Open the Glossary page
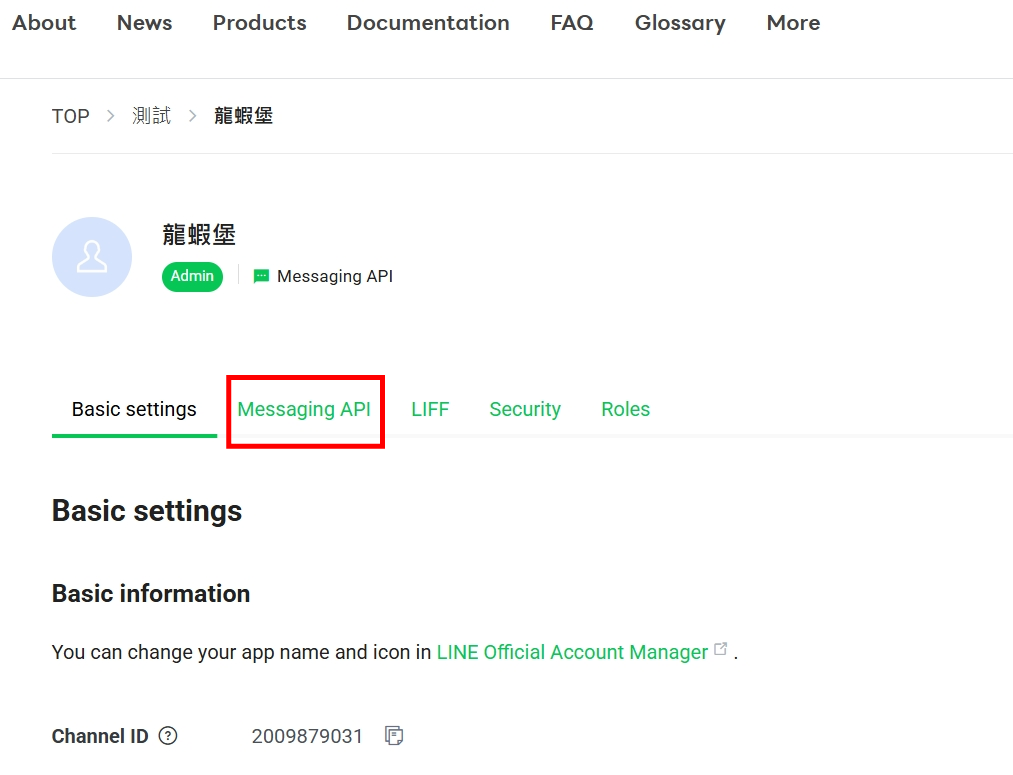1013x775 pixels. tap(680, 24)
